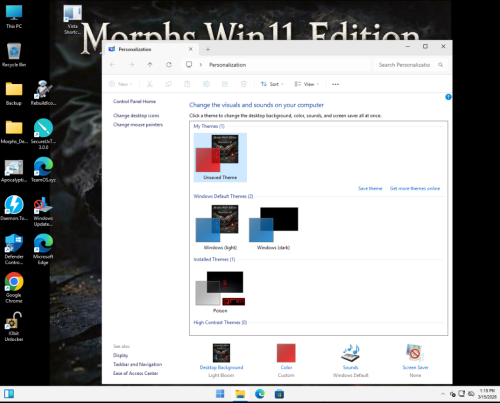Open the Display link under See also
This screenshot has width=500, height=403.
(120, 355)
